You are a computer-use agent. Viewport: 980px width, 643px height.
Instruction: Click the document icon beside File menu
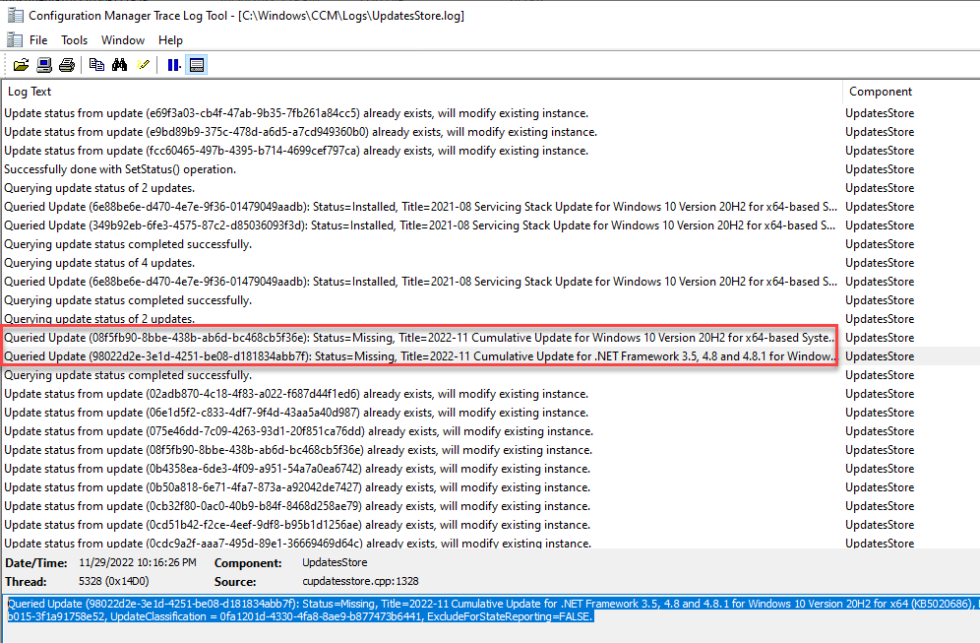(13, 40)
